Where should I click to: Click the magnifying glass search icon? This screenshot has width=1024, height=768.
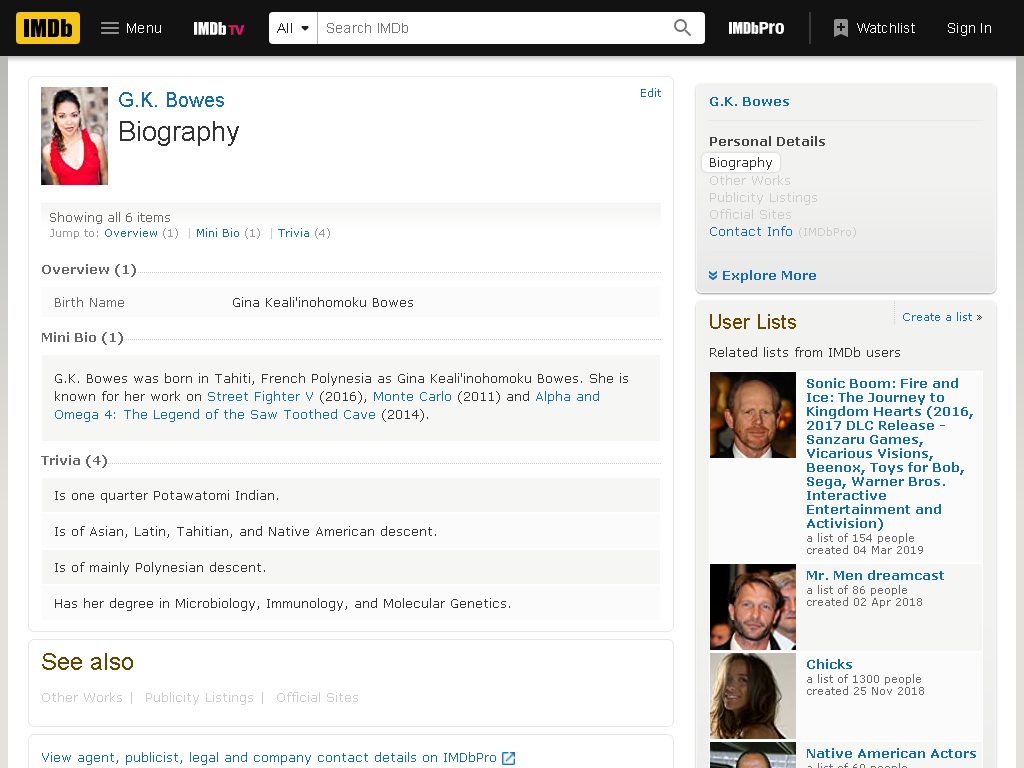point(682,28)
